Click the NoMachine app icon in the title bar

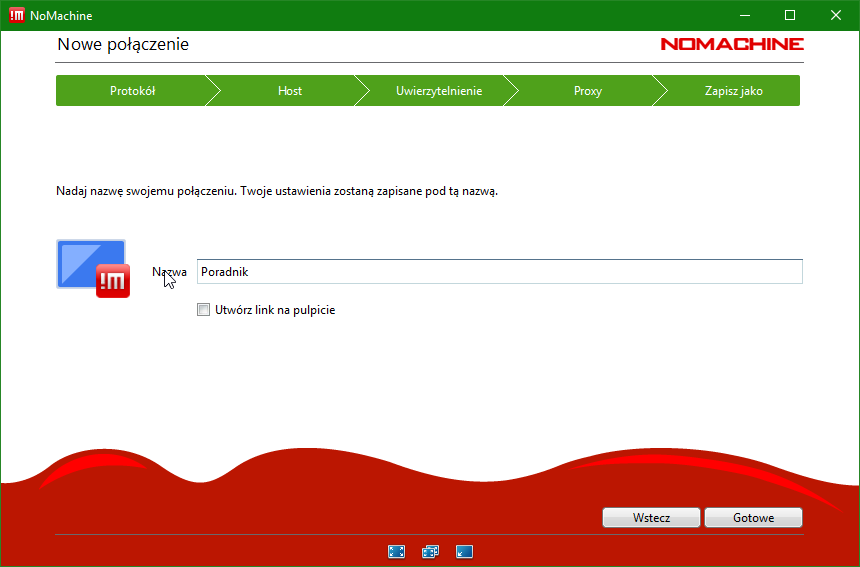click(17, 15)
